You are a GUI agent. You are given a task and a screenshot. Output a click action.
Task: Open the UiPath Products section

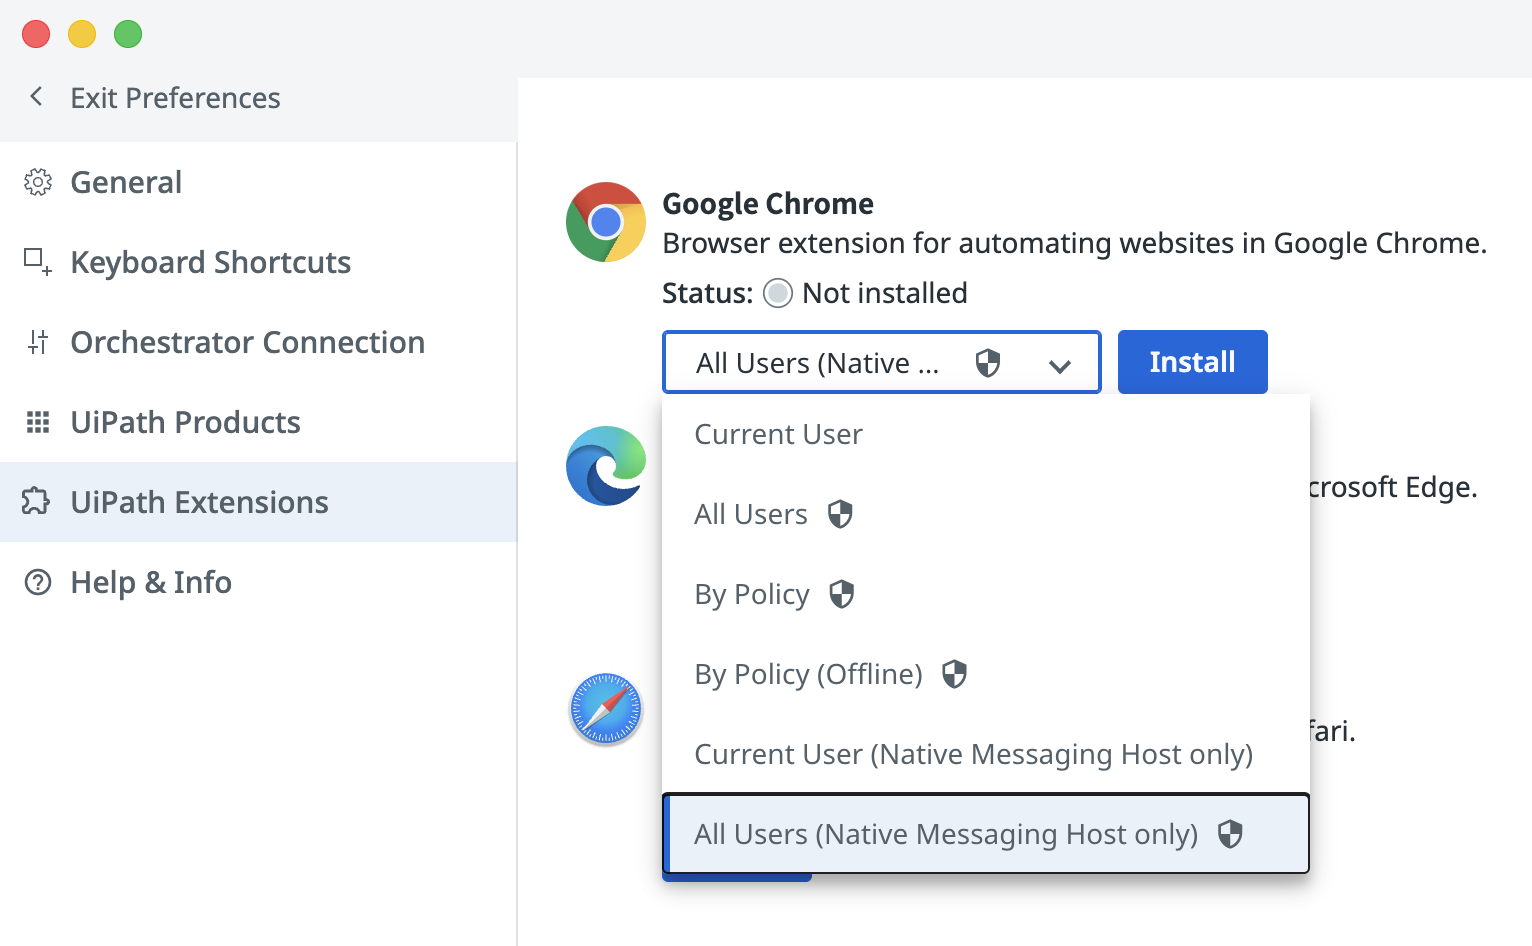coord(258,422)
